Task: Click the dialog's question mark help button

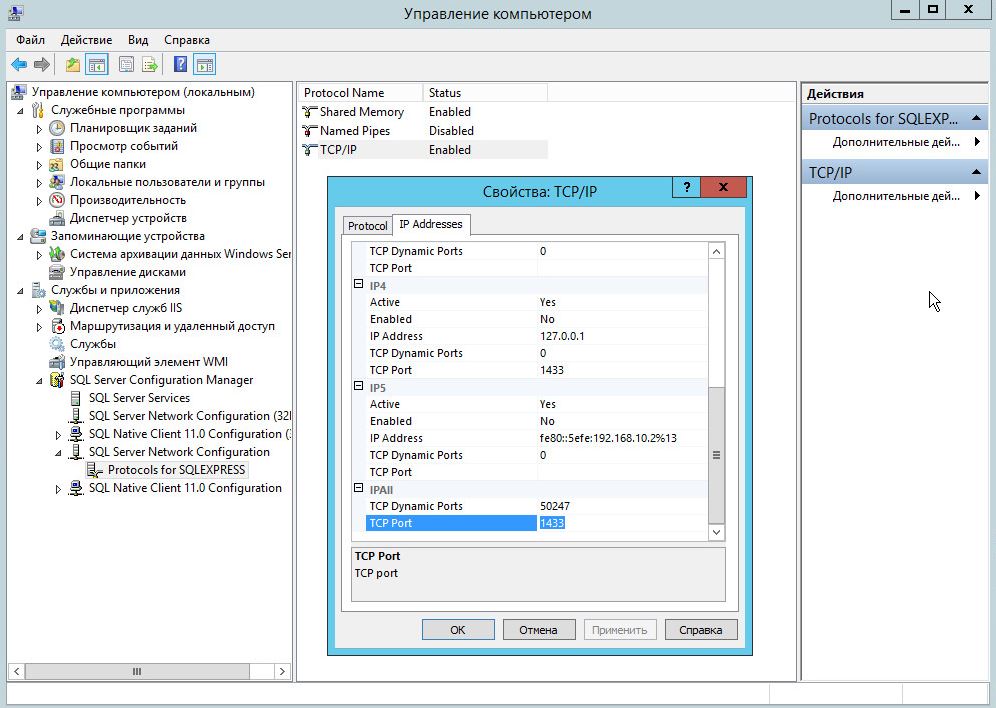Action: tap(686, 187)
